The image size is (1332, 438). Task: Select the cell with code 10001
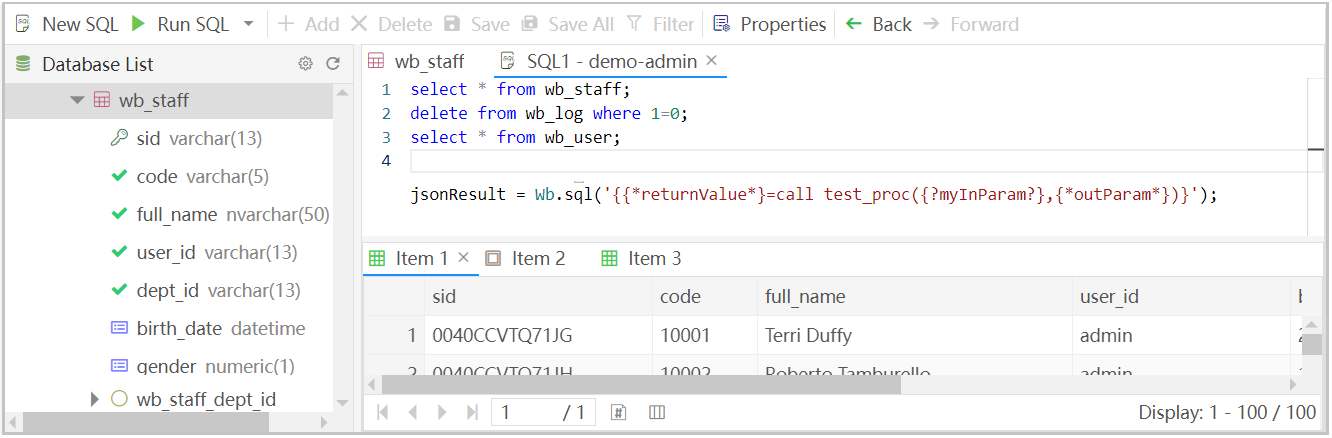(704, 335)
